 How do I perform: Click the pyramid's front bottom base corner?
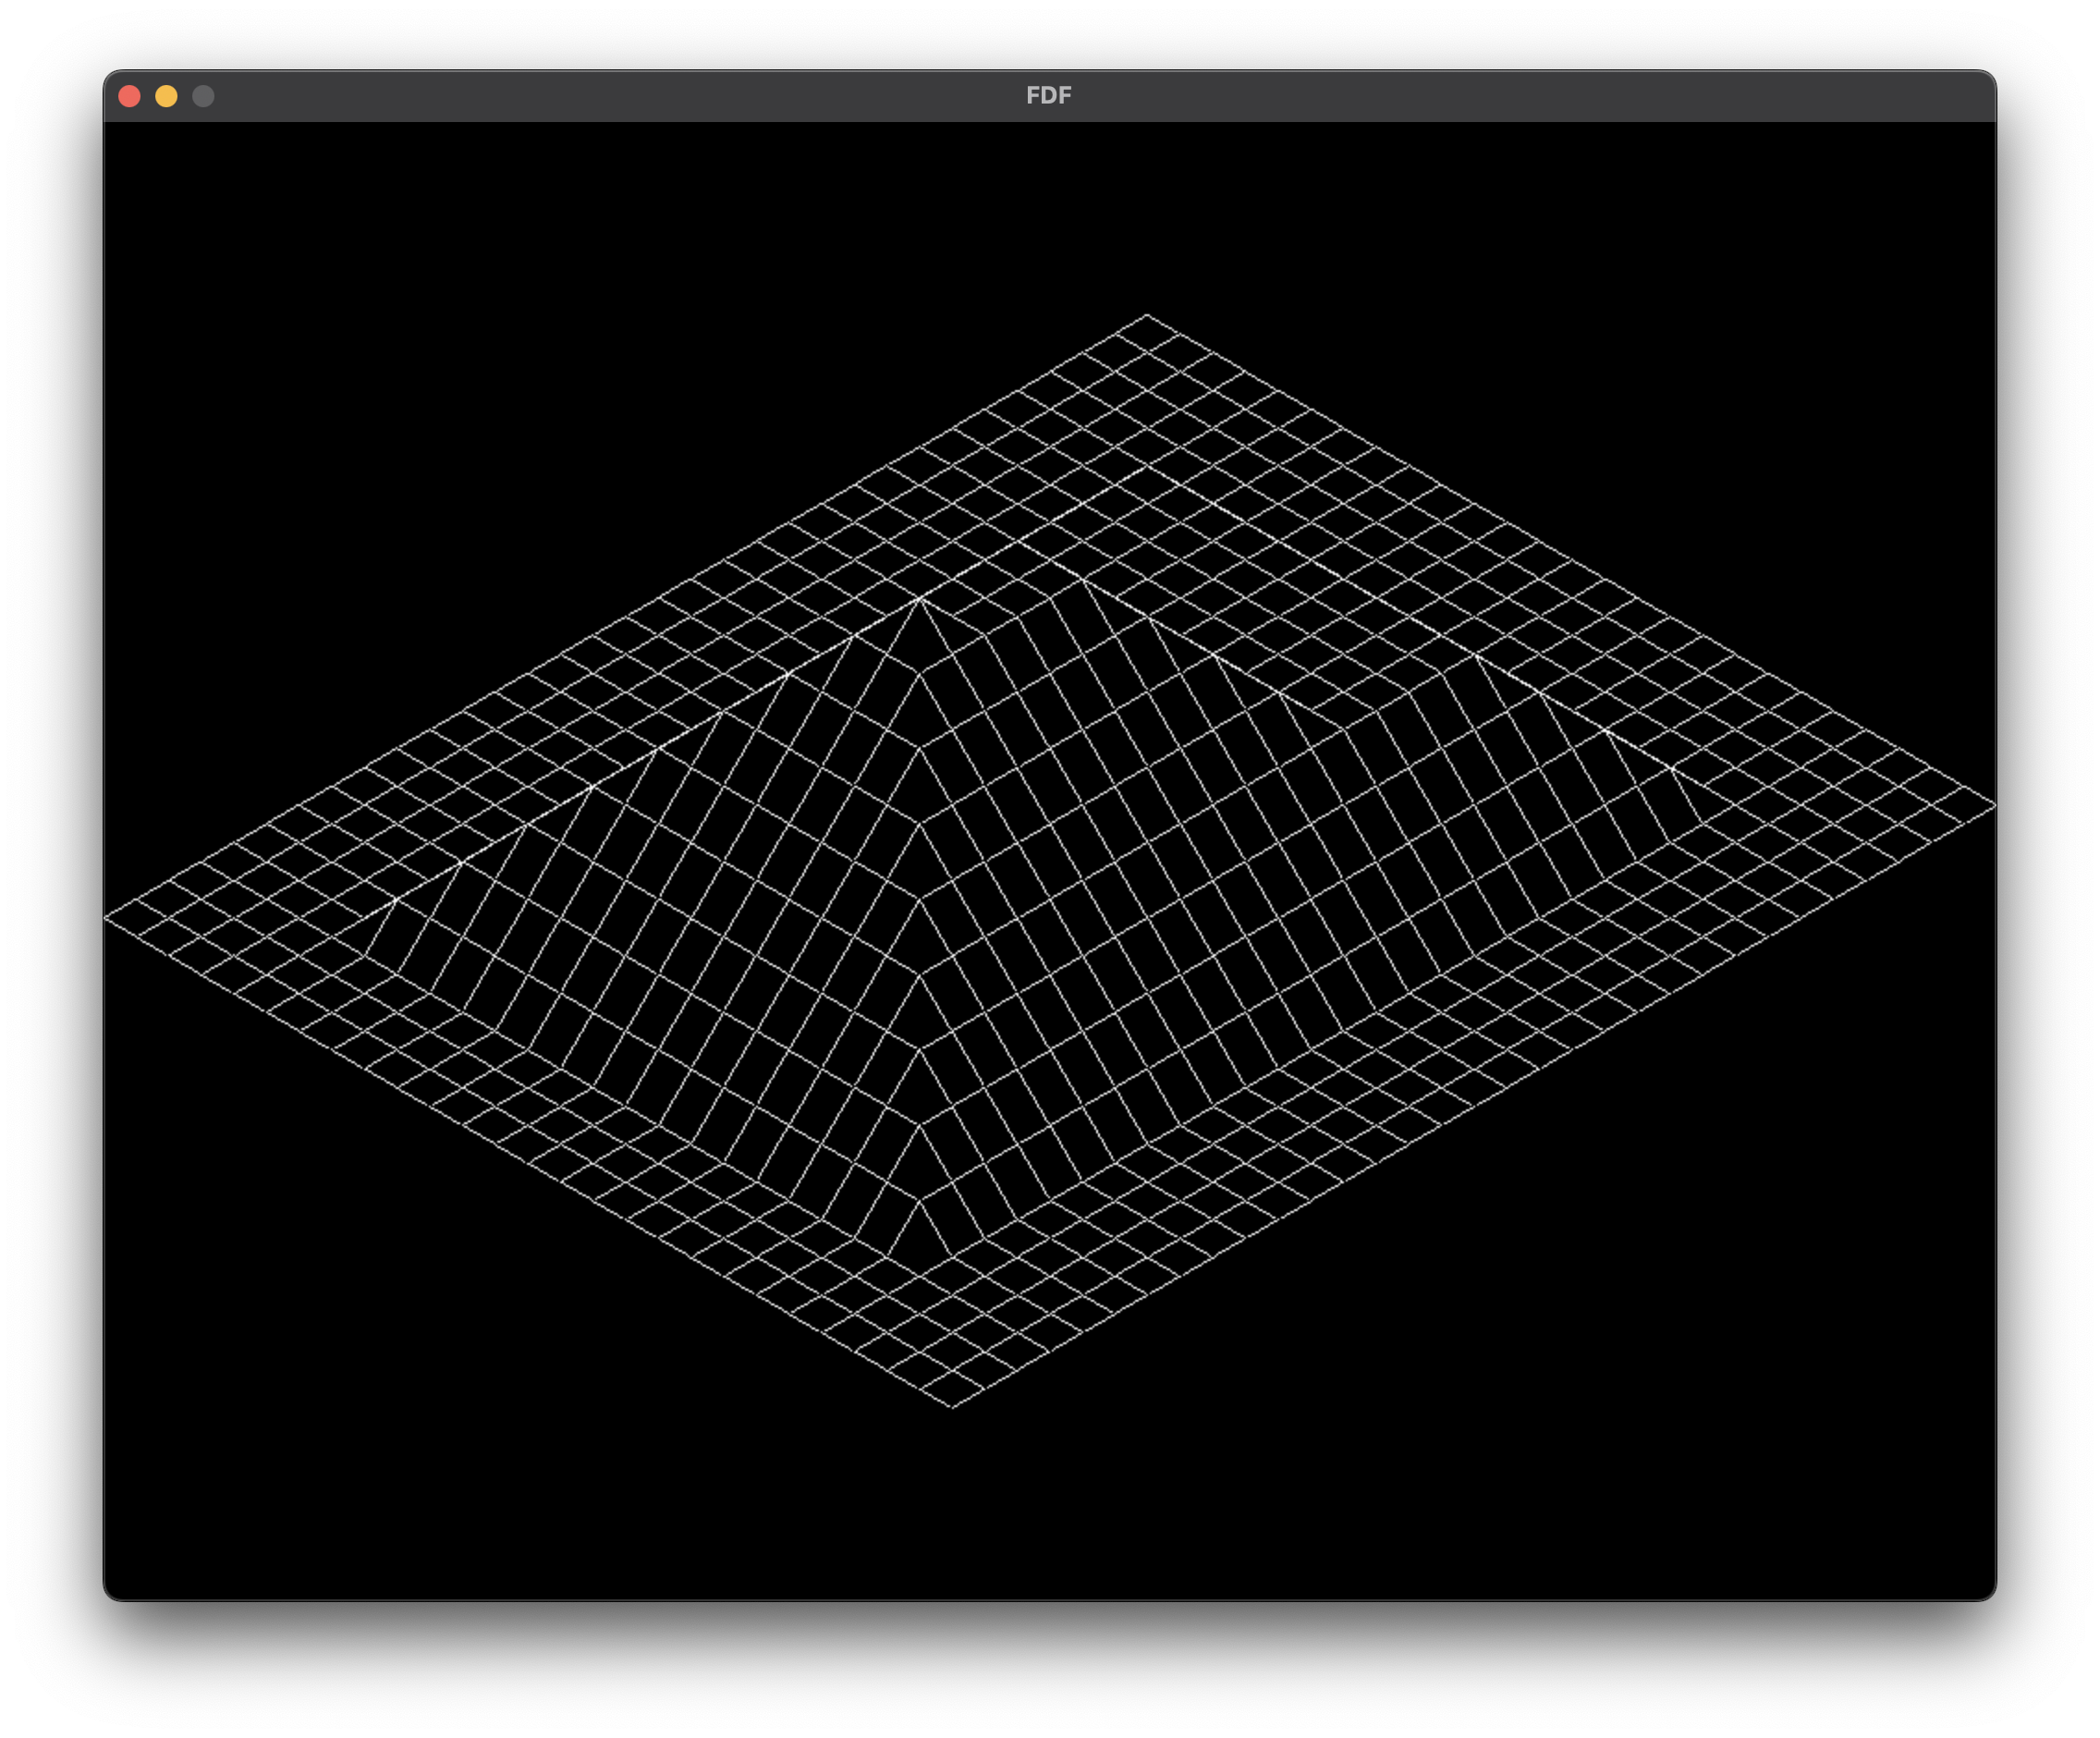pyautogui.click(x=920, y=1275)
